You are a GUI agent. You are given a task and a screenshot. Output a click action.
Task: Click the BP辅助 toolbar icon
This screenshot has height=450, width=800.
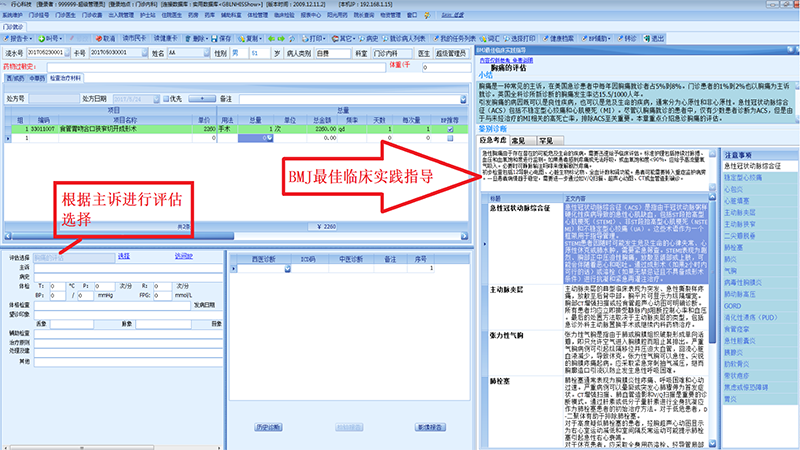(584, 39)
